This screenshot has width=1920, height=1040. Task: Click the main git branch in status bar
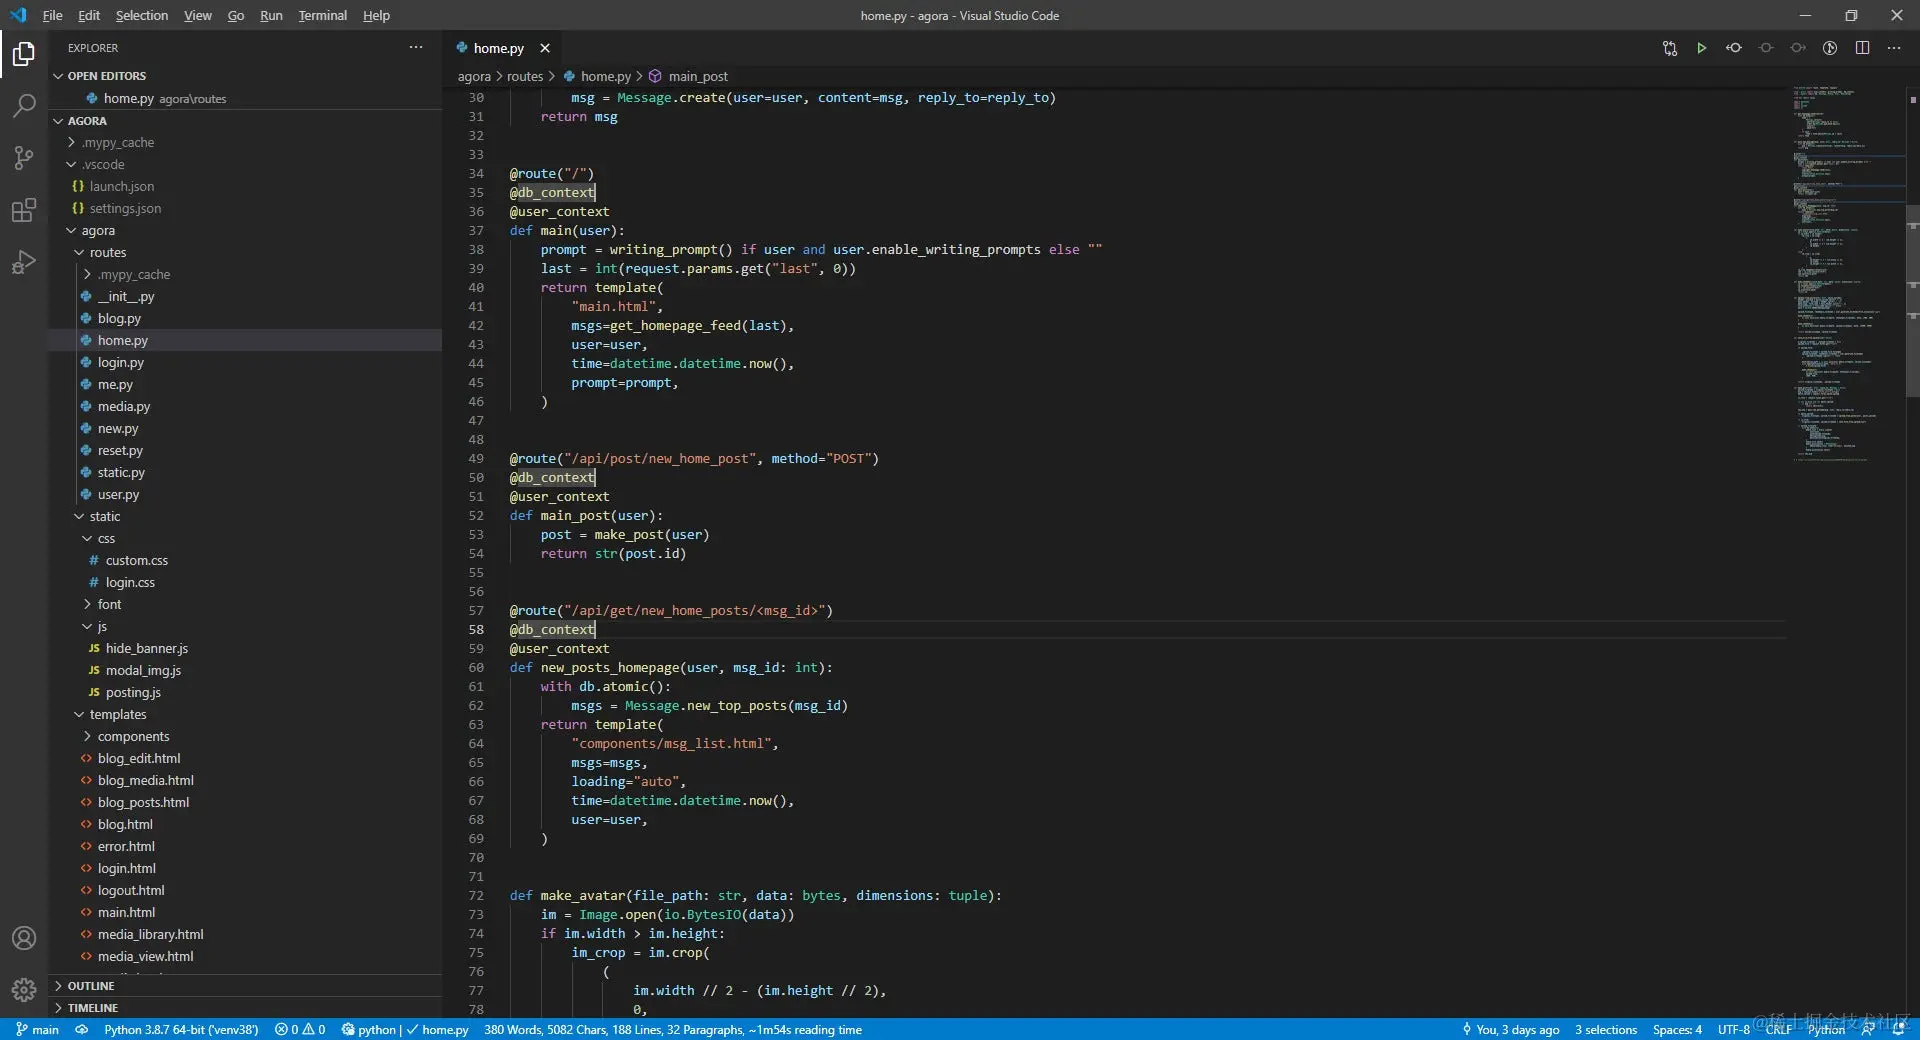(37, 1029)
